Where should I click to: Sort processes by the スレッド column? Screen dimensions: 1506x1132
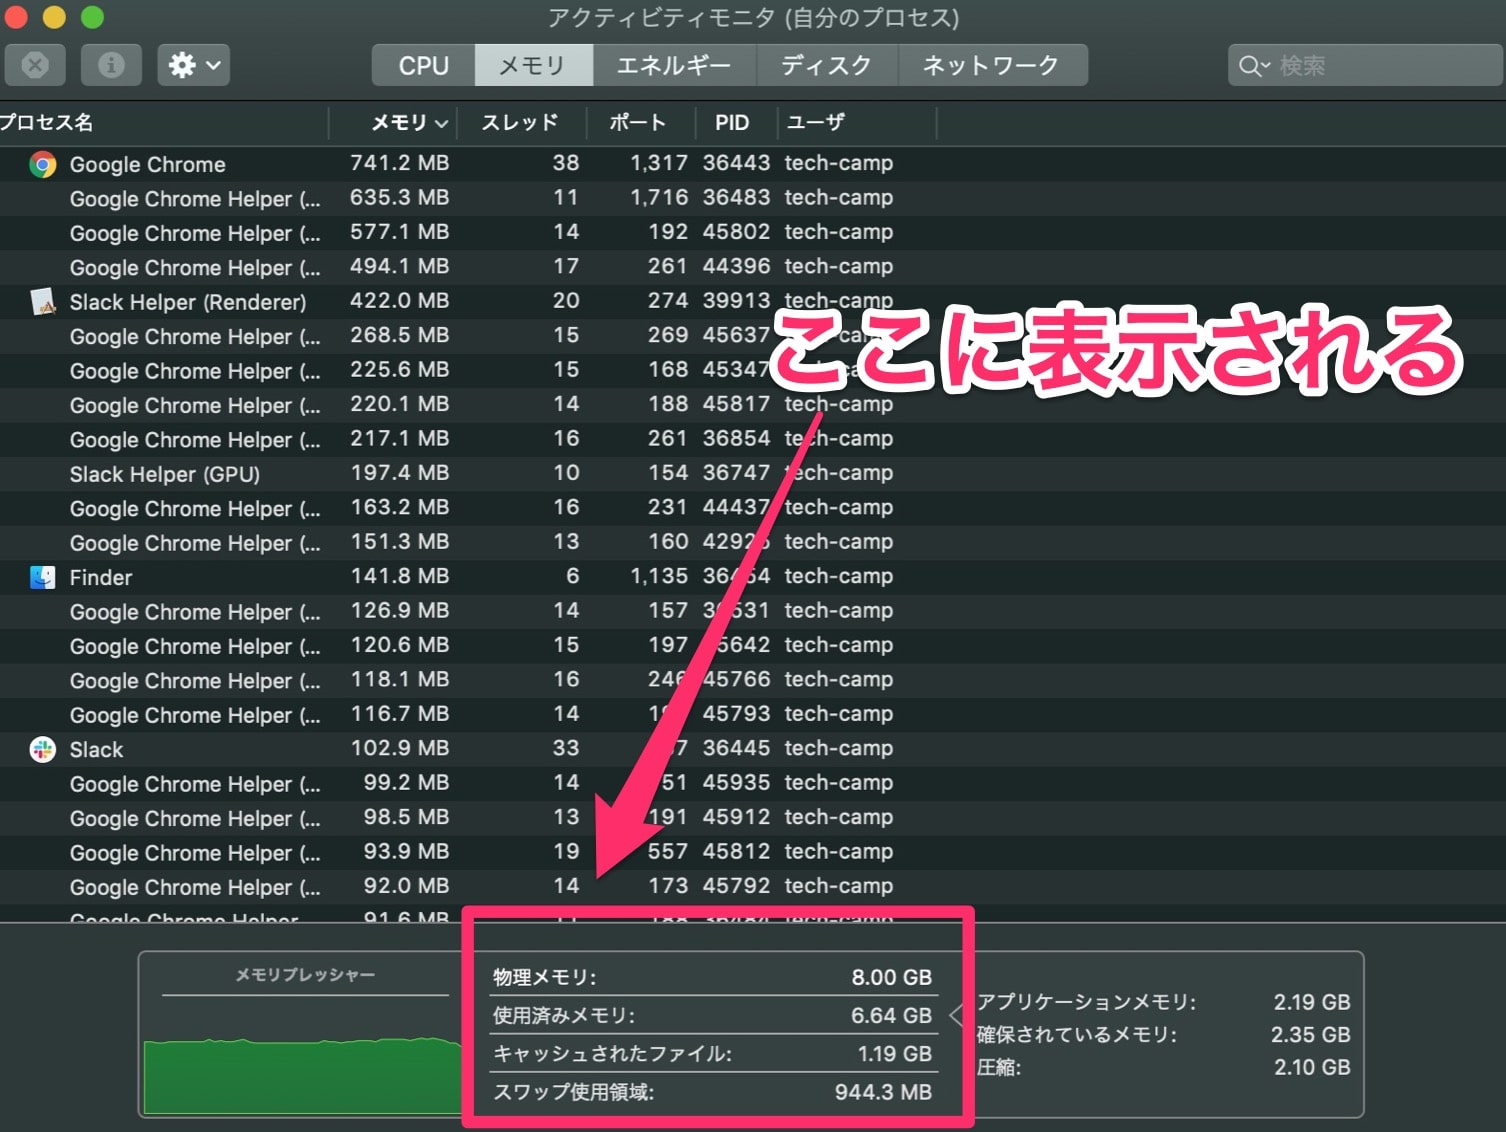pyautogui.click(x=520, y=122)
